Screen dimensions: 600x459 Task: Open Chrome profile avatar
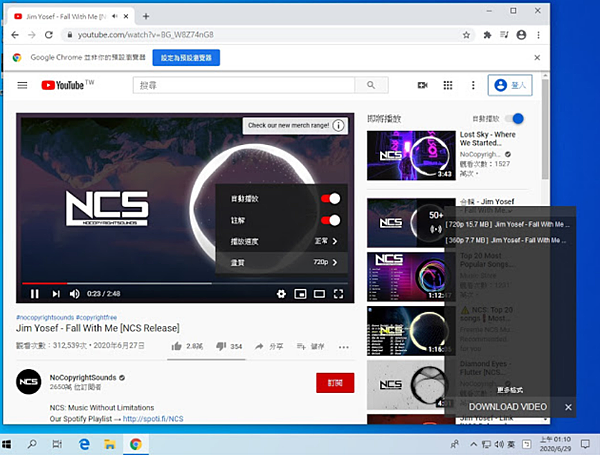(521, 35)
